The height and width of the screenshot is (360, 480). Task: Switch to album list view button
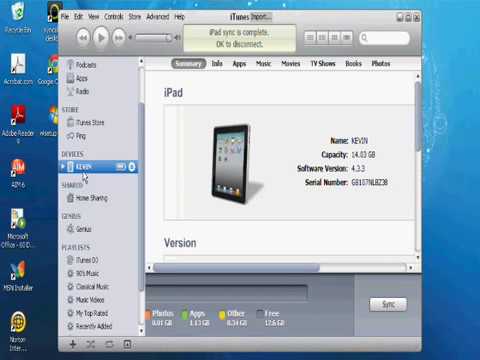[322, 37]
